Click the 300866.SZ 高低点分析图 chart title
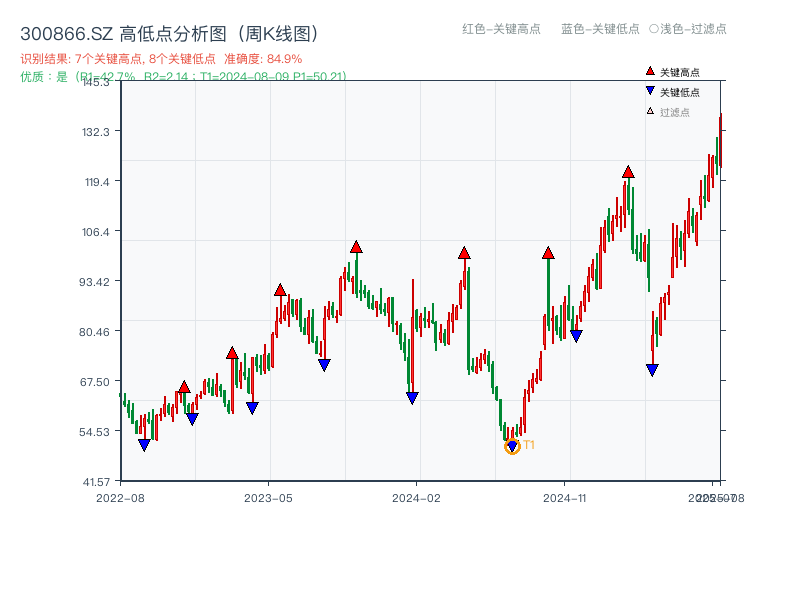The width and height of the screenshot is (800, 600). 169,34
